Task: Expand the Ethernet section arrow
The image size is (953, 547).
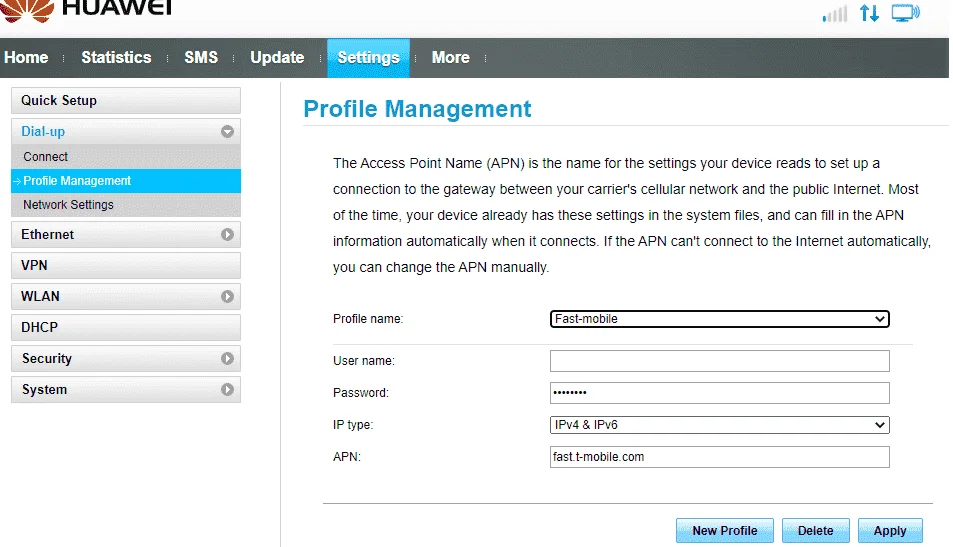Action: point(227,235)
